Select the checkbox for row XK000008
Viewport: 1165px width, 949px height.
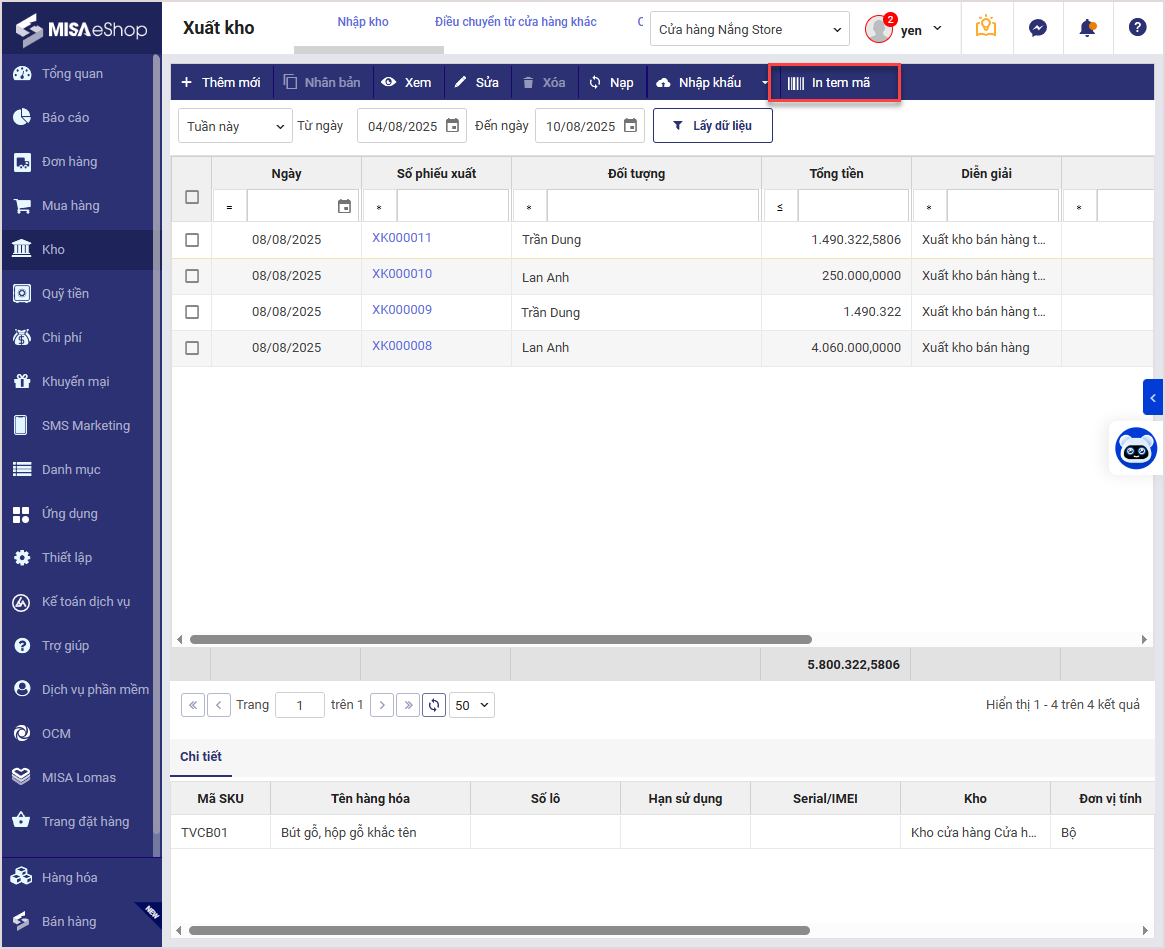click(192, 348)
